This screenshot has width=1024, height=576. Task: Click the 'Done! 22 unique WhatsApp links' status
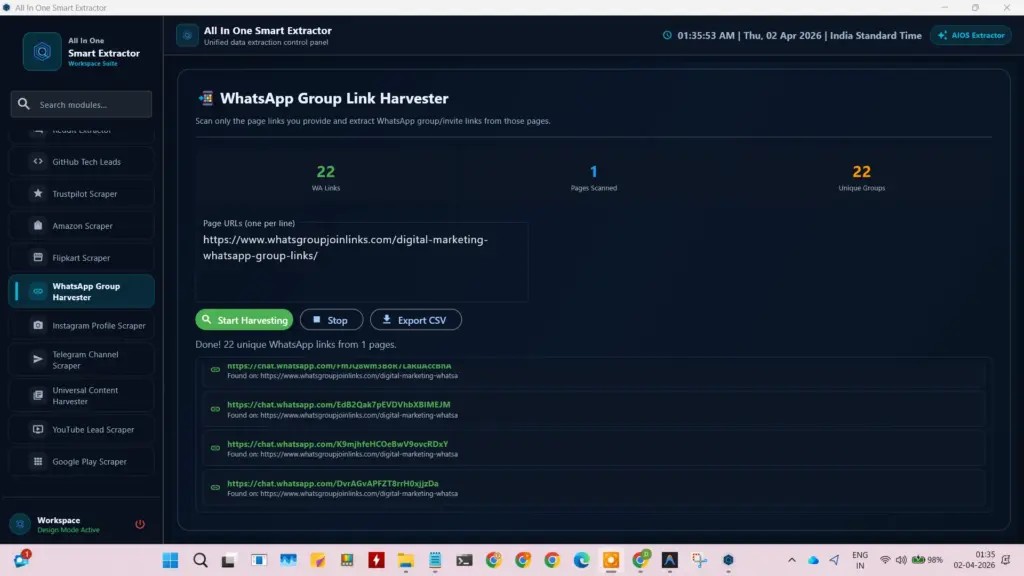coord(295,344)
